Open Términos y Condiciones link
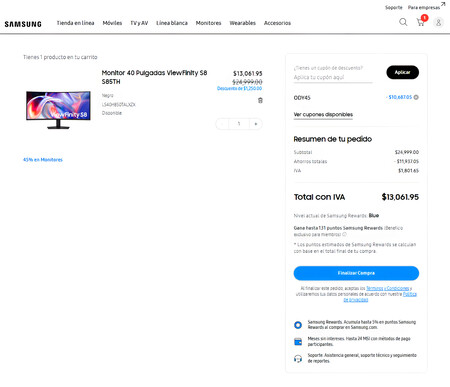Screen dimensions: 450x387 click(387, 288)
